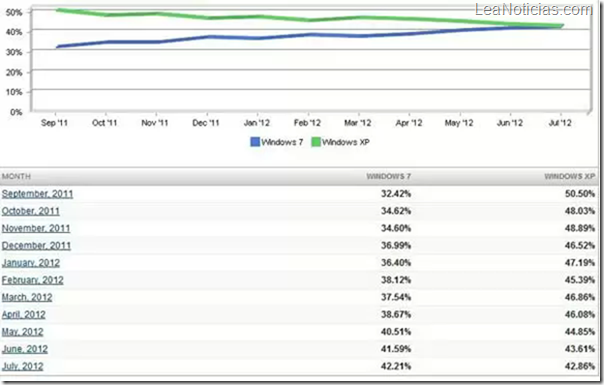The height and width of the screenshot is (385, 604).
Task: Click the Jul '12 axis label
Action: pos(560,123)
